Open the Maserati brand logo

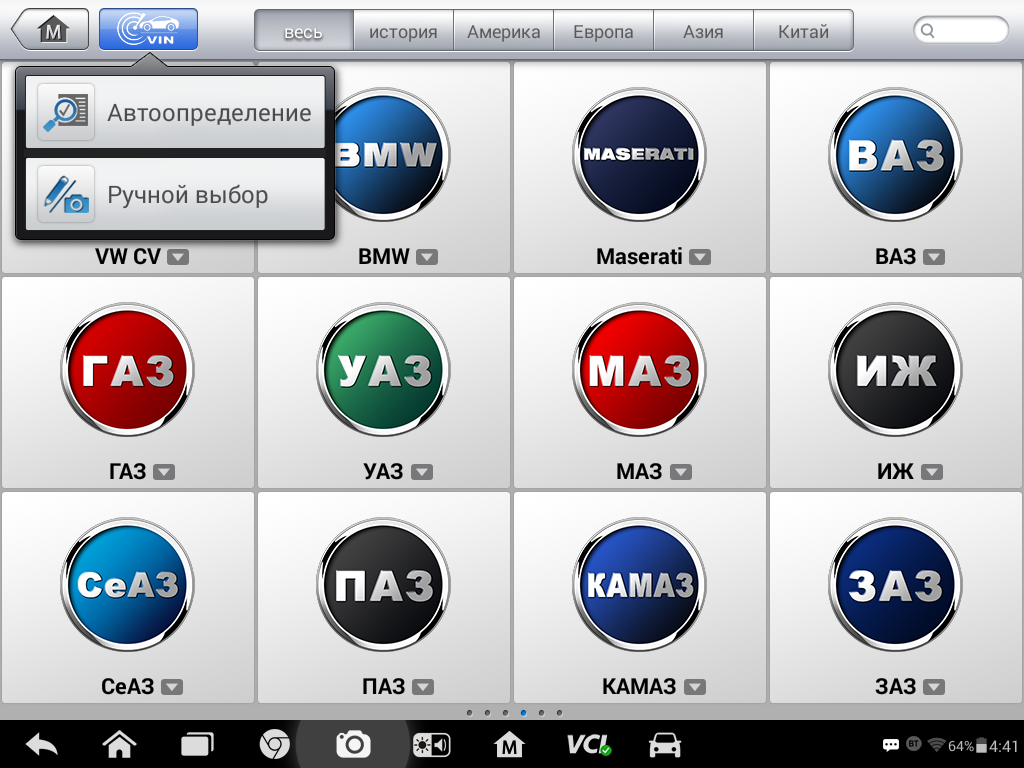point(640,155)
